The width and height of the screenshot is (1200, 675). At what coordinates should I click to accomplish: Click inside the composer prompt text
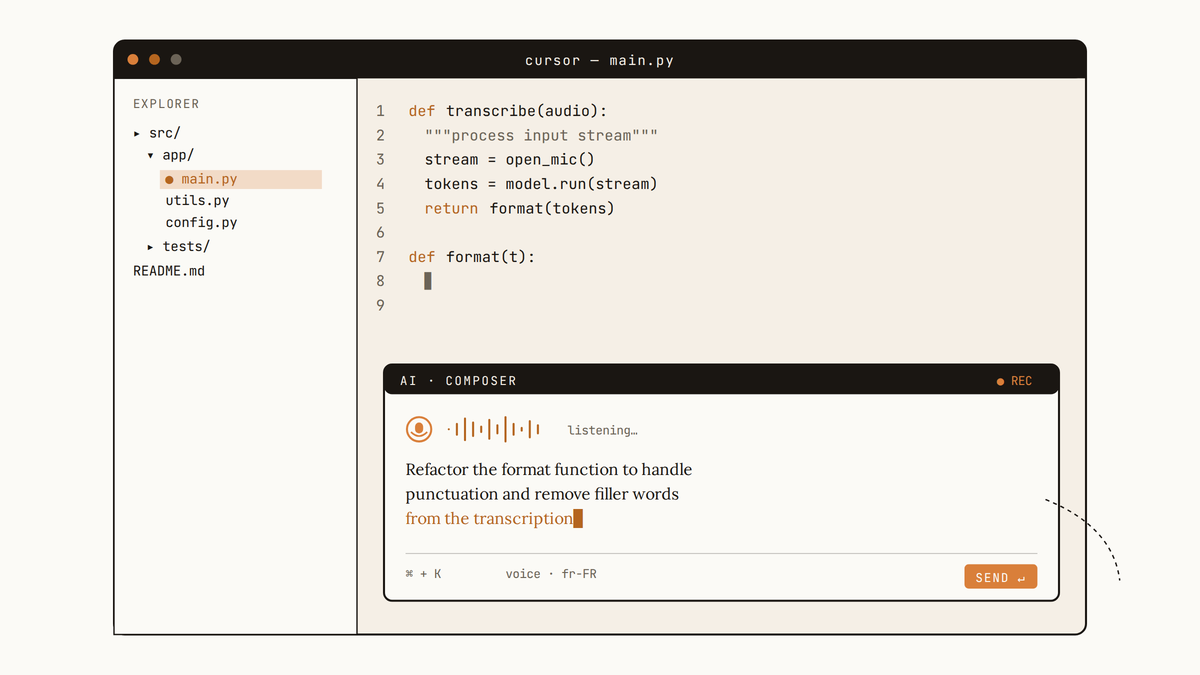tap(549, 494)
